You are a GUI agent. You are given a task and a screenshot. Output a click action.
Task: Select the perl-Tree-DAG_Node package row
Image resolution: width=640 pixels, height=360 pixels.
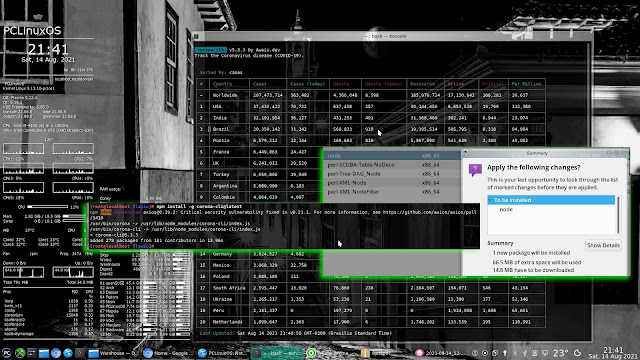click(393, 174)
